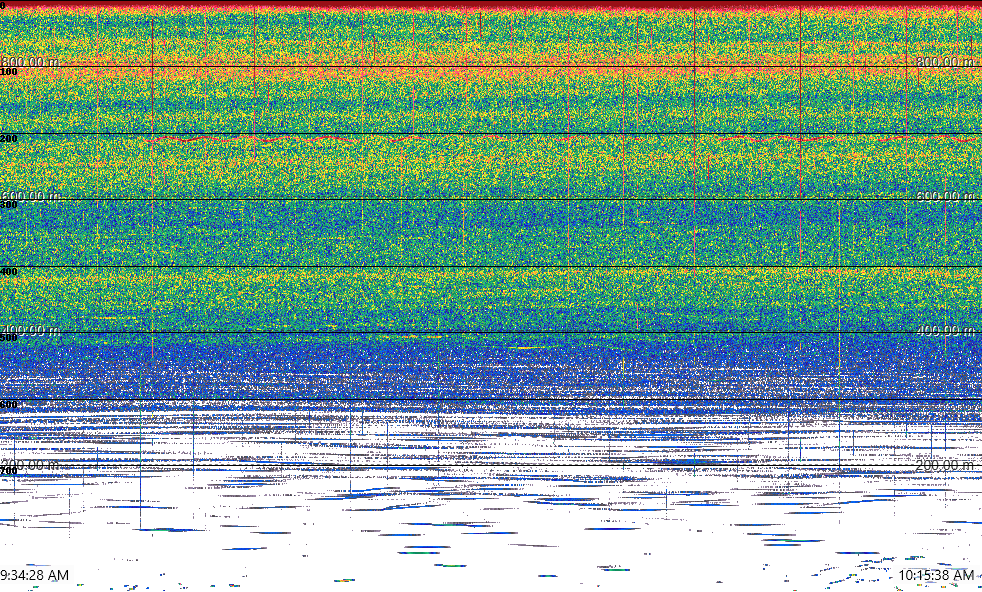Viewport: 982px width, 592px height.
Task: Click the 10:15:38 AM end timestamp
Action: tap(936, 575)
